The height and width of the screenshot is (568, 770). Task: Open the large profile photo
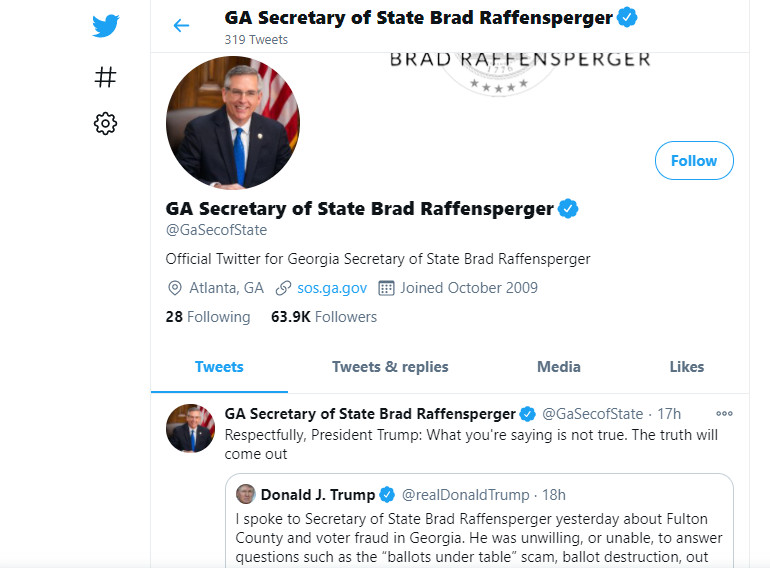[x=233, y=122]
